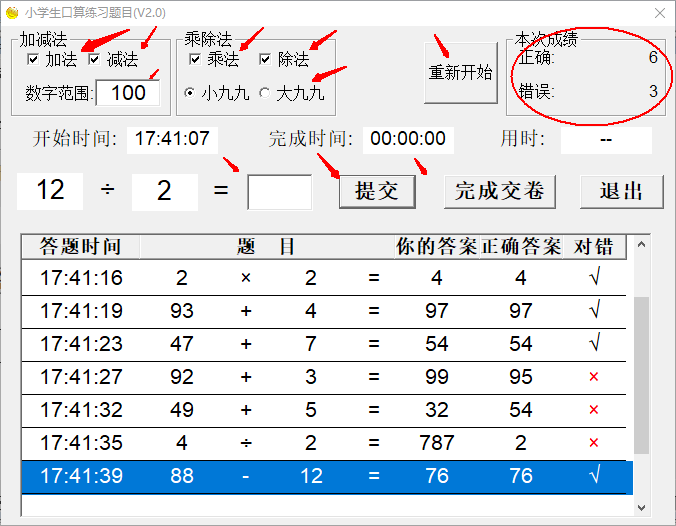The image size is (676, 526).
Task: Click the 正确 score value 6
Action: point(653,57)
